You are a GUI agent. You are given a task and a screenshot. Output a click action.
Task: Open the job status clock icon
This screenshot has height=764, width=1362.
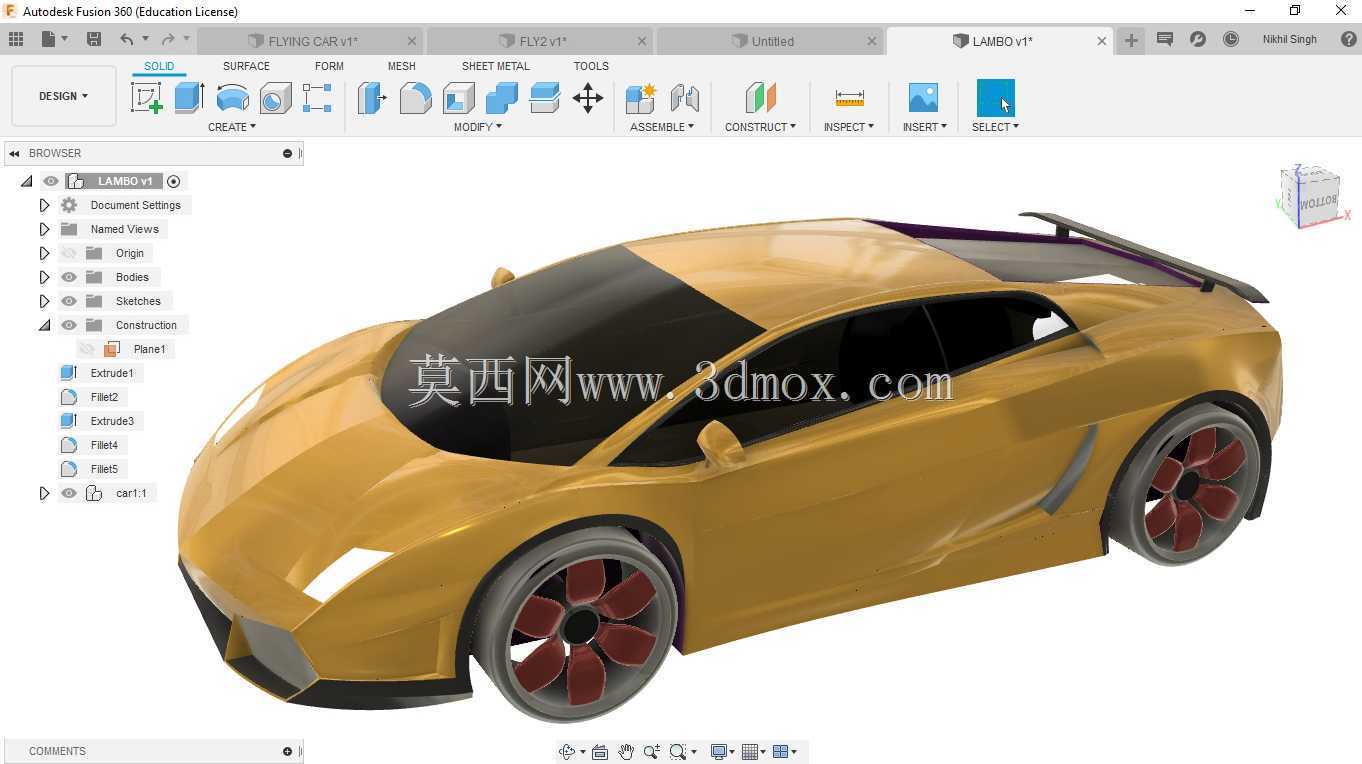tap(1231, 39)
